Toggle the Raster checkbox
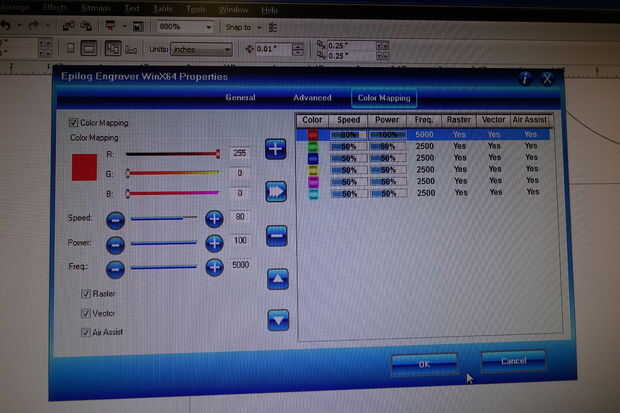This screenshot has width=620, height=413. 86,294
